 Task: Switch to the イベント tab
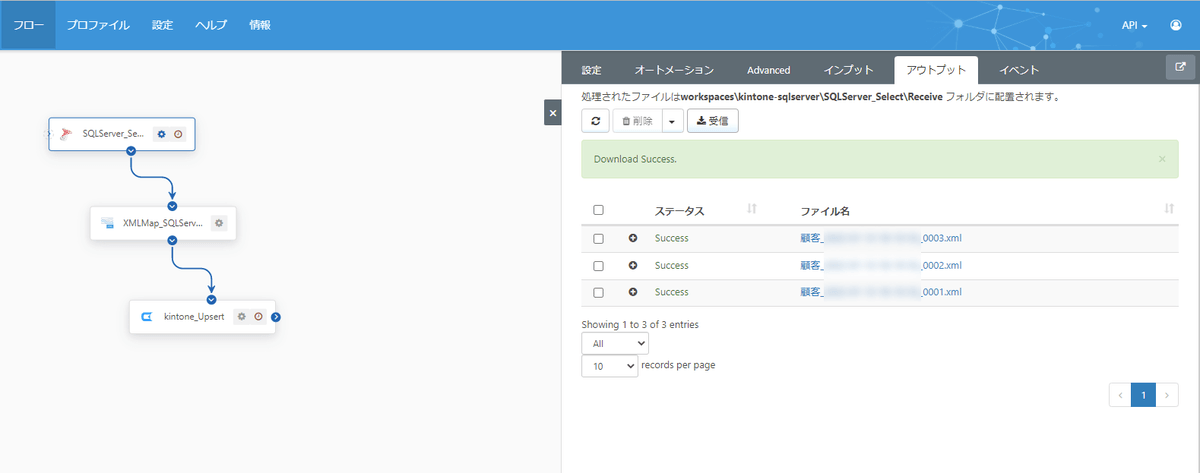point(1019,70)
